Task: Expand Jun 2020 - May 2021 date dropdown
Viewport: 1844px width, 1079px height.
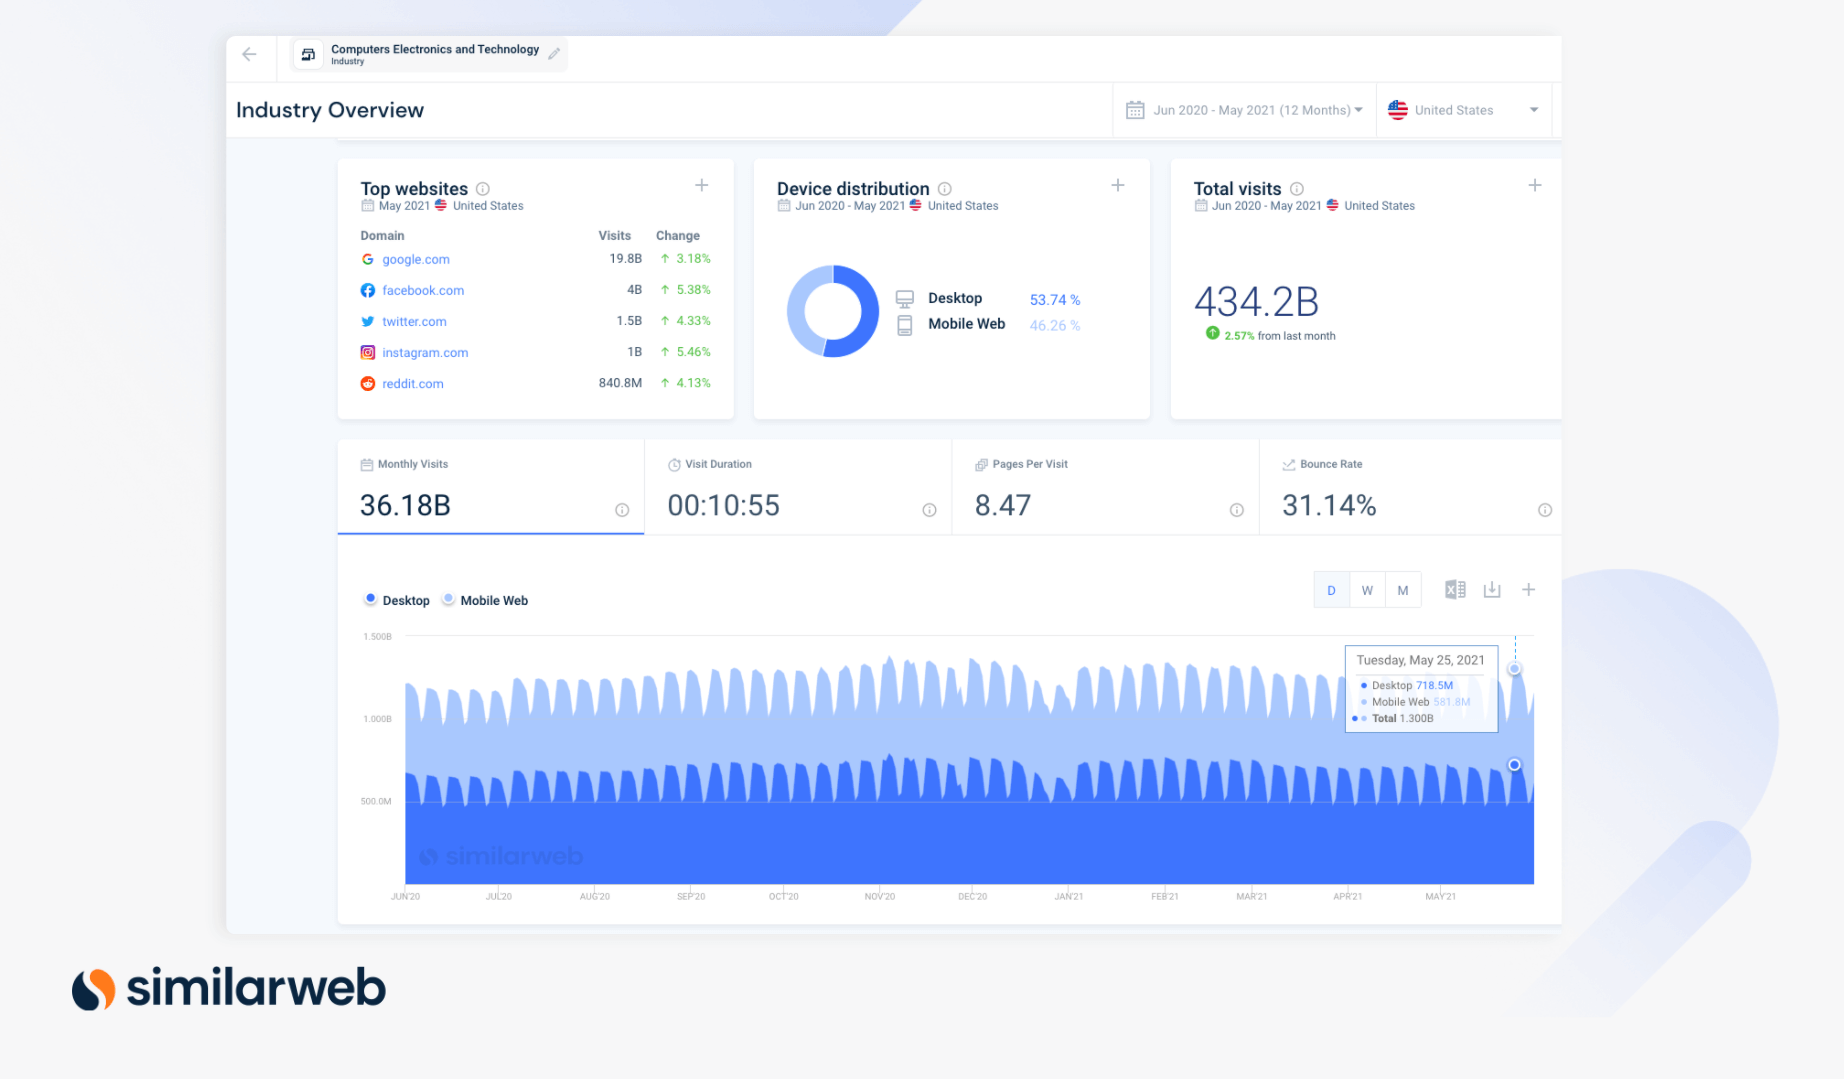Action: (1258, 110)
